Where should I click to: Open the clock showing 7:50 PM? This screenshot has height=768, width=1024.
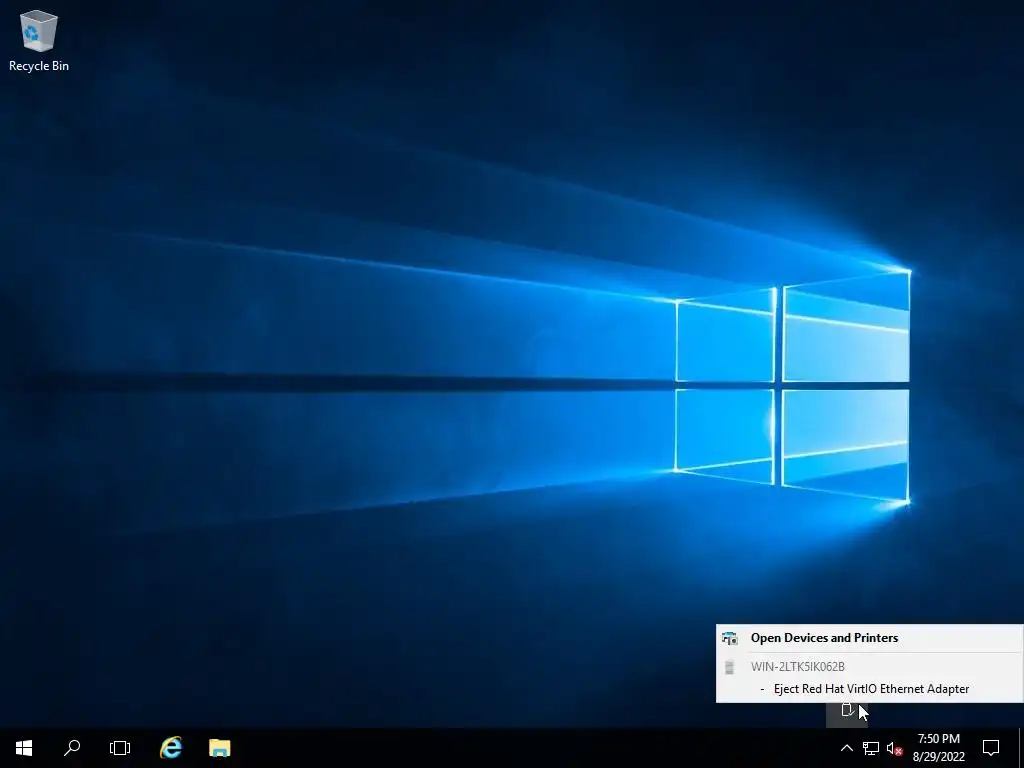[938, 748]
